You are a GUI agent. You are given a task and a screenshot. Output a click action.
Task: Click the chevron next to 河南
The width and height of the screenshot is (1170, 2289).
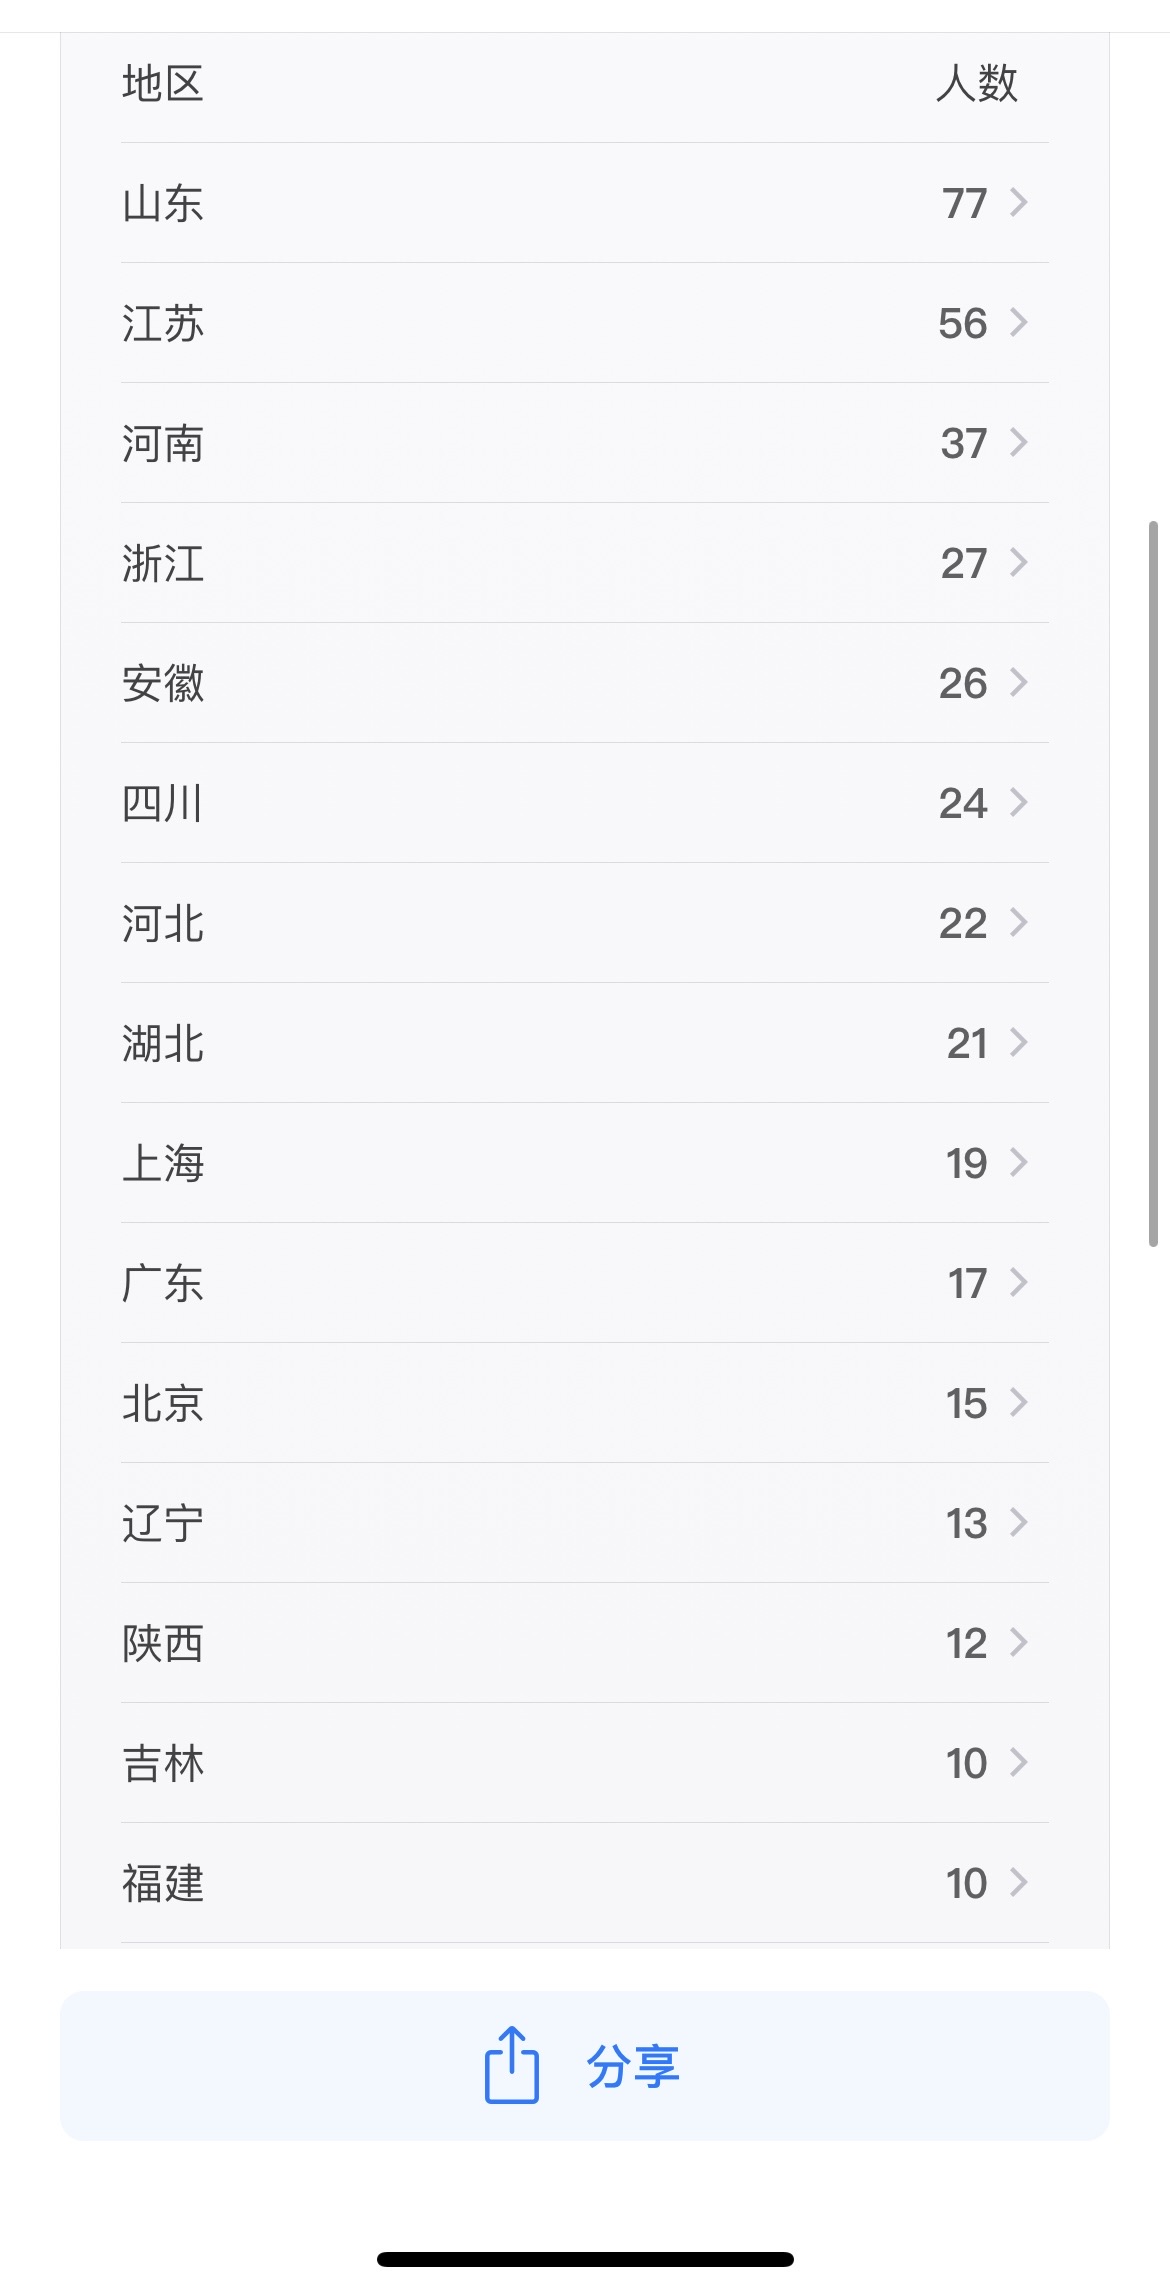point(1018,443)
